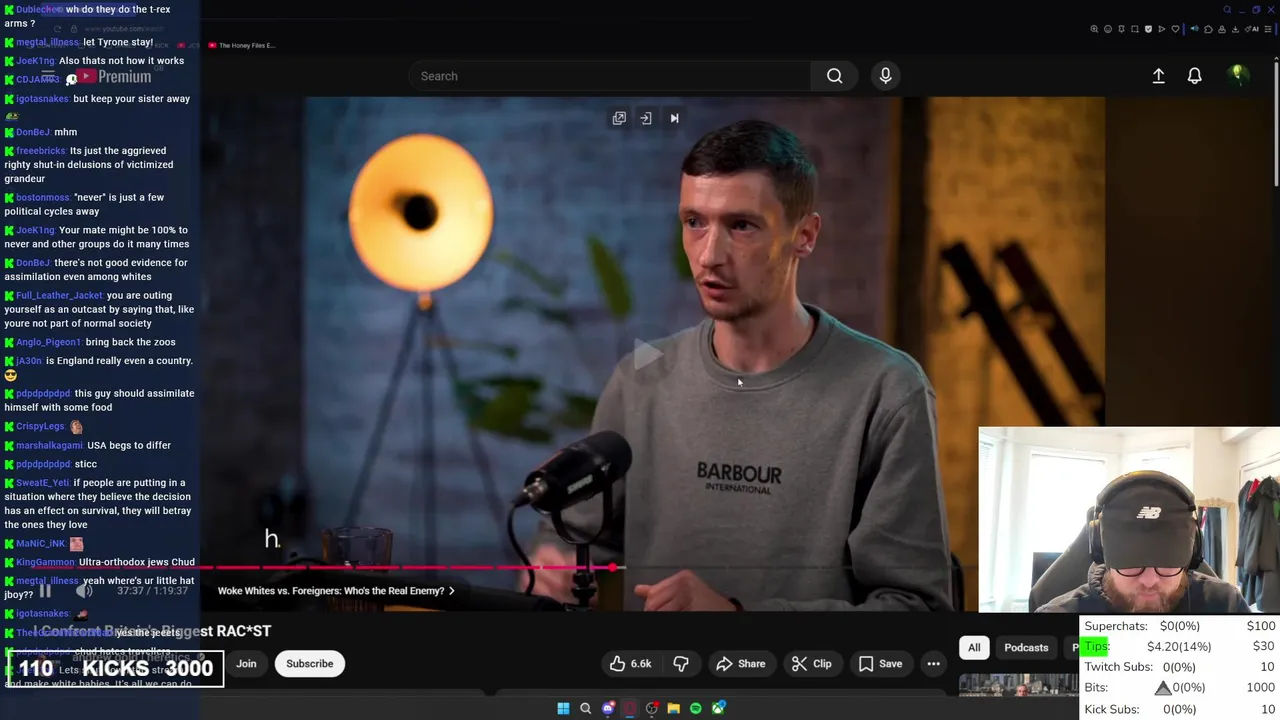The width and height of the screenshot is (1280, 720).
Task: Click the Clip scissors button
Action: point(811,663)
